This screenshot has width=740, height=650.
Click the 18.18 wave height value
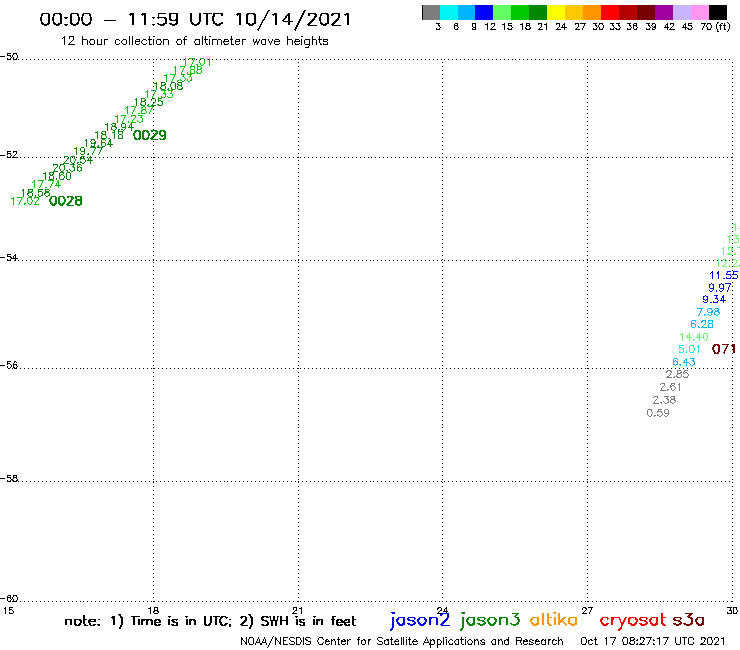coord(109,135)
